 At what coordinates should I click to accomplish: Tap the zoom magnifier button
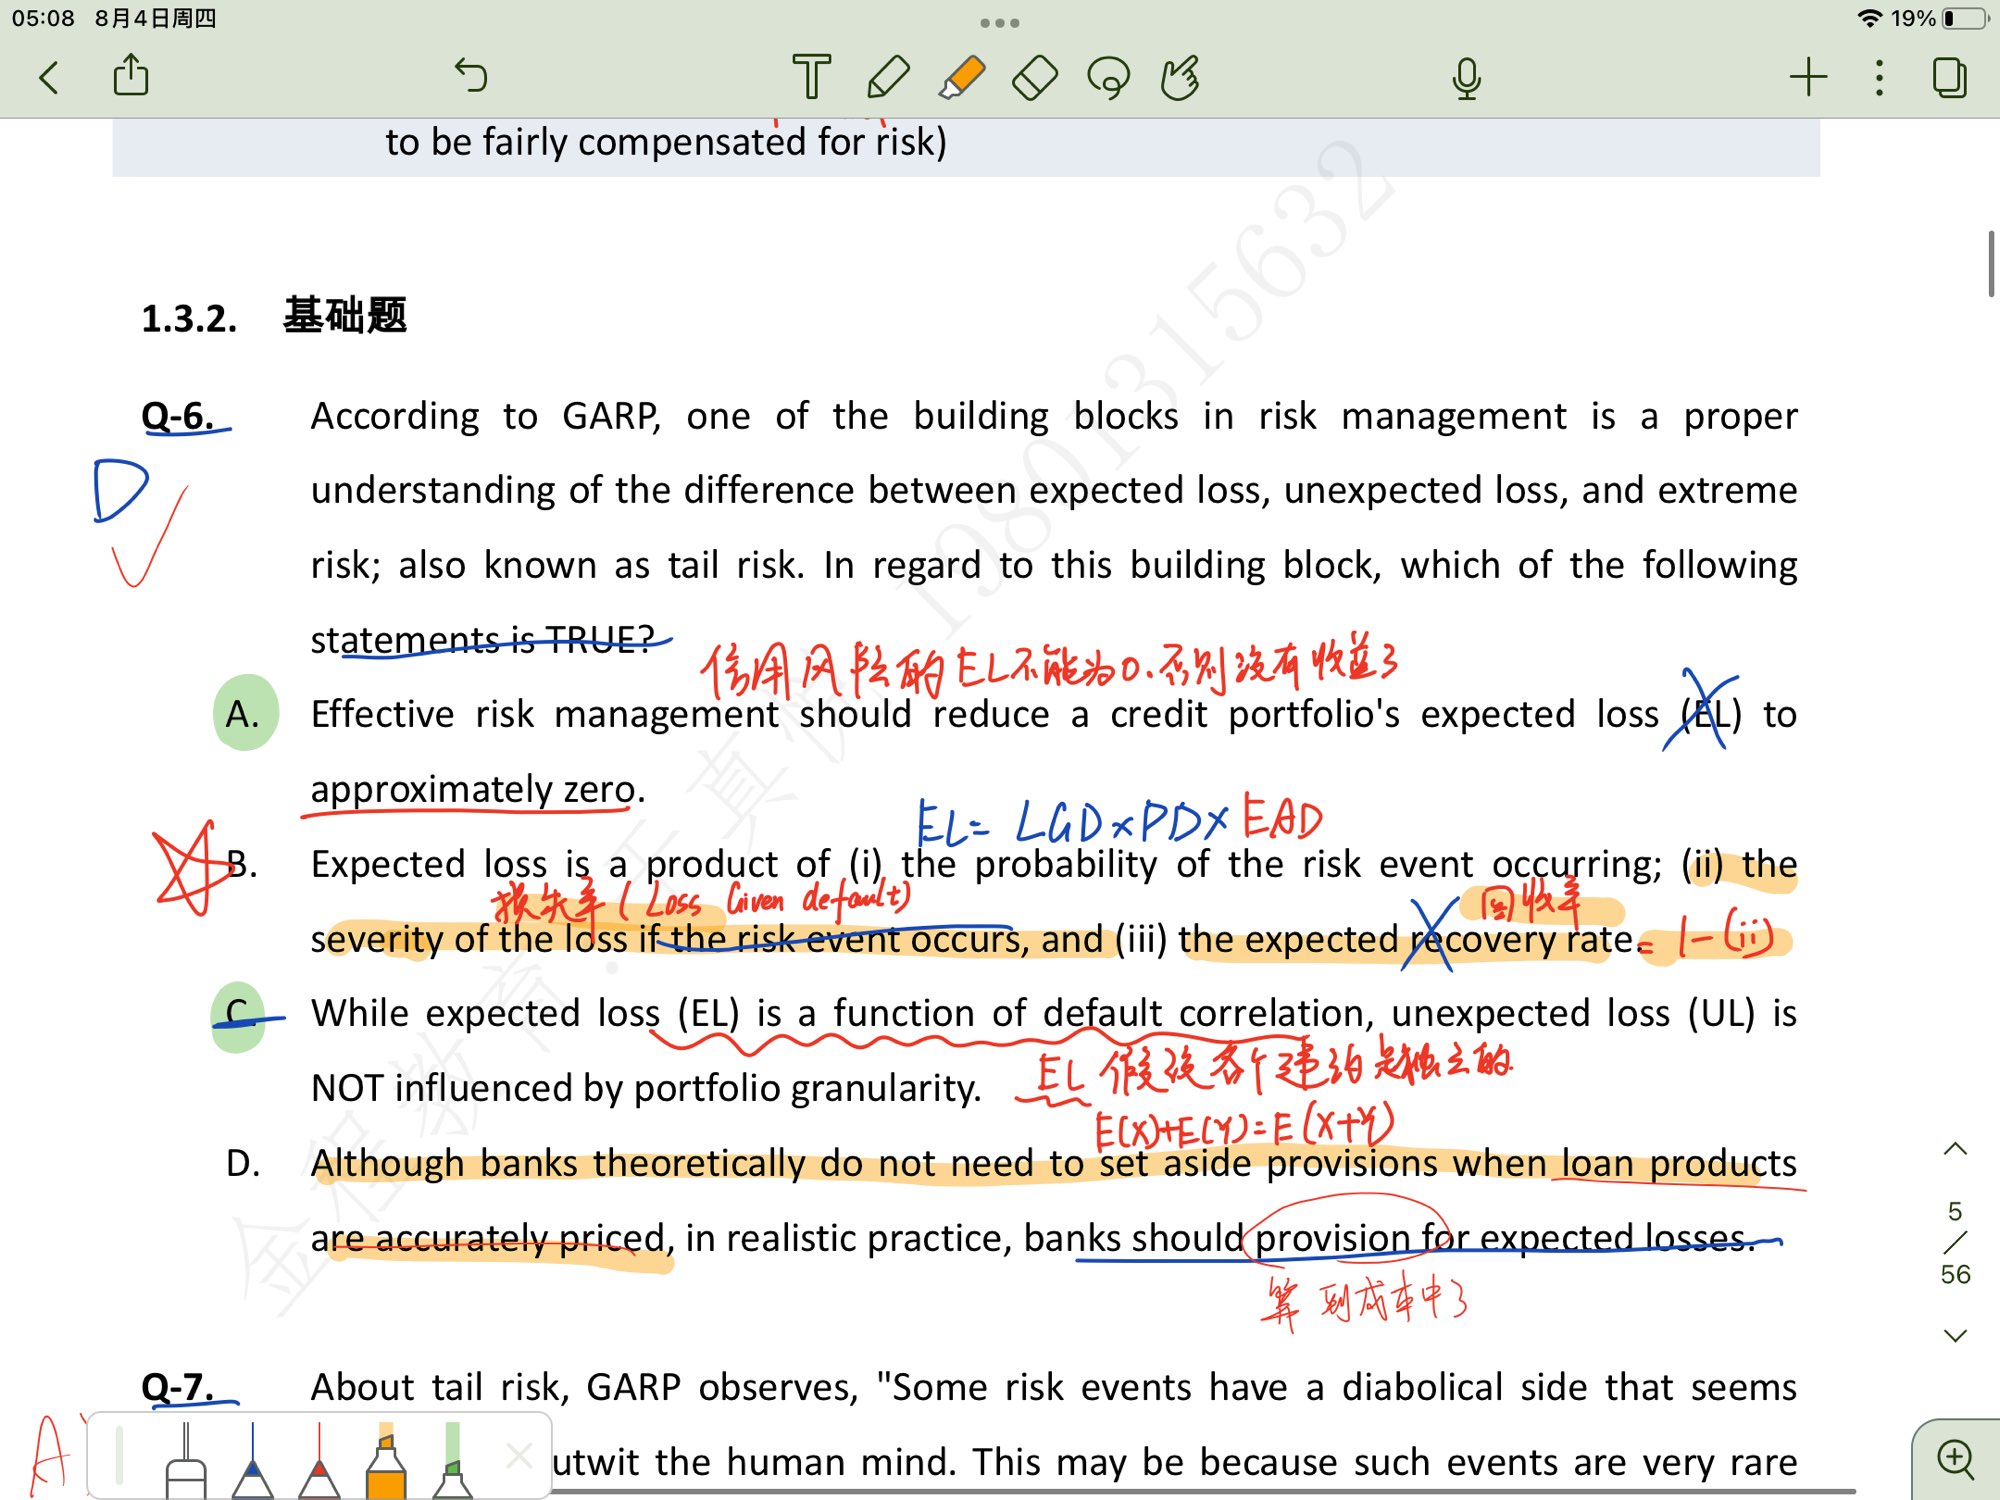pos(1955,1458)
